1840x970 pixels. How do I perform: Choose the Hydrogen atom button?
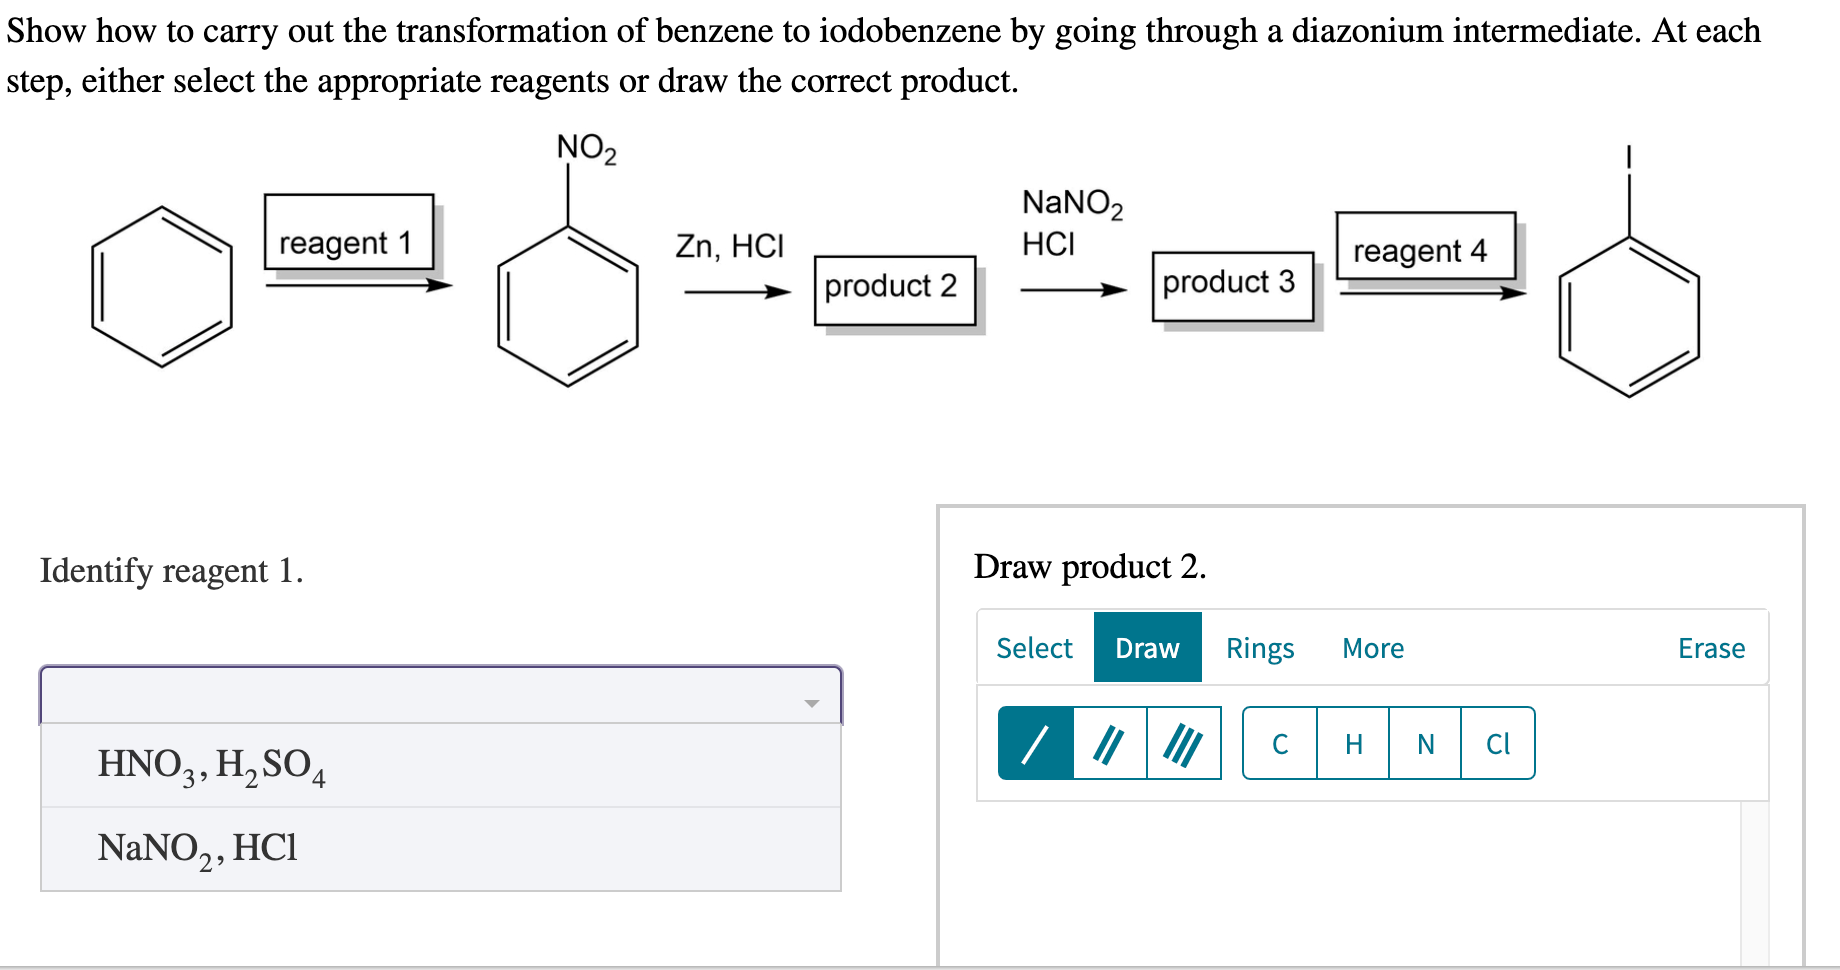[x=1353, y=744]
